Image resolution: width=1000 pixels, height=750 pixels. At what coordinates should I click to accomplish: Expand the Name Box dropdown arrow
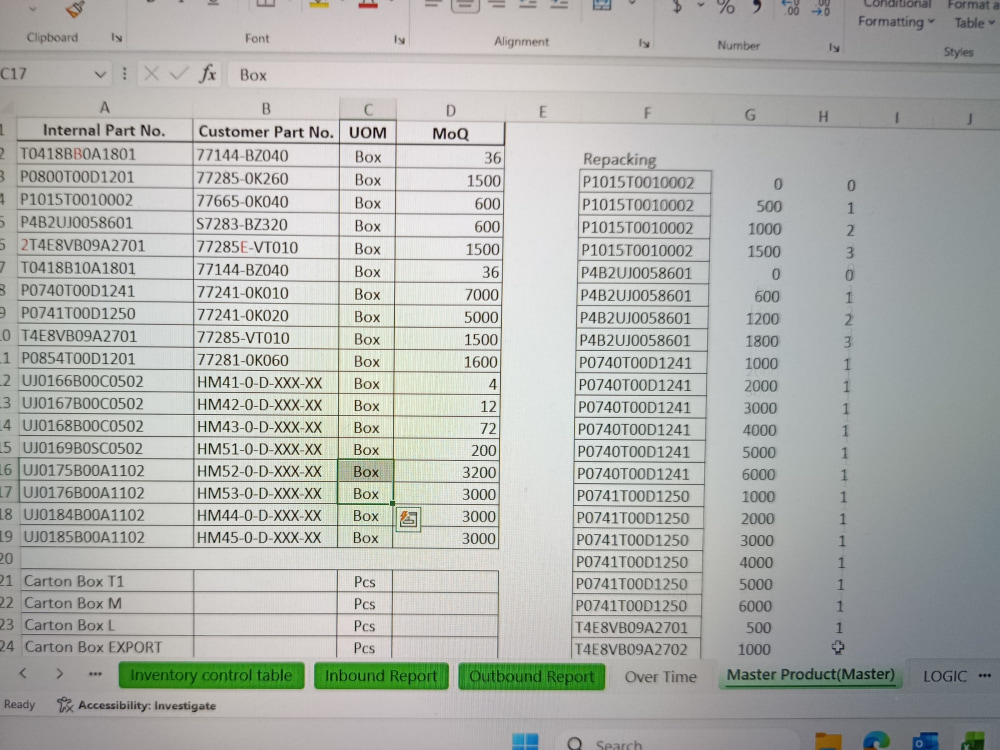click(x=100, y=74)
